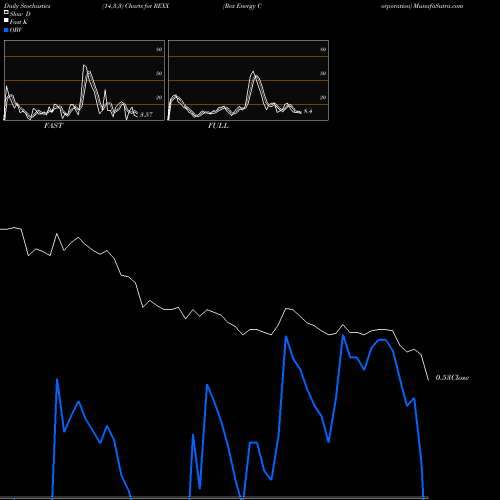This screenshot has width=500, height=500.
Task: Click the 80 axis label in FAST chart
Action: (x=159, y=49)
